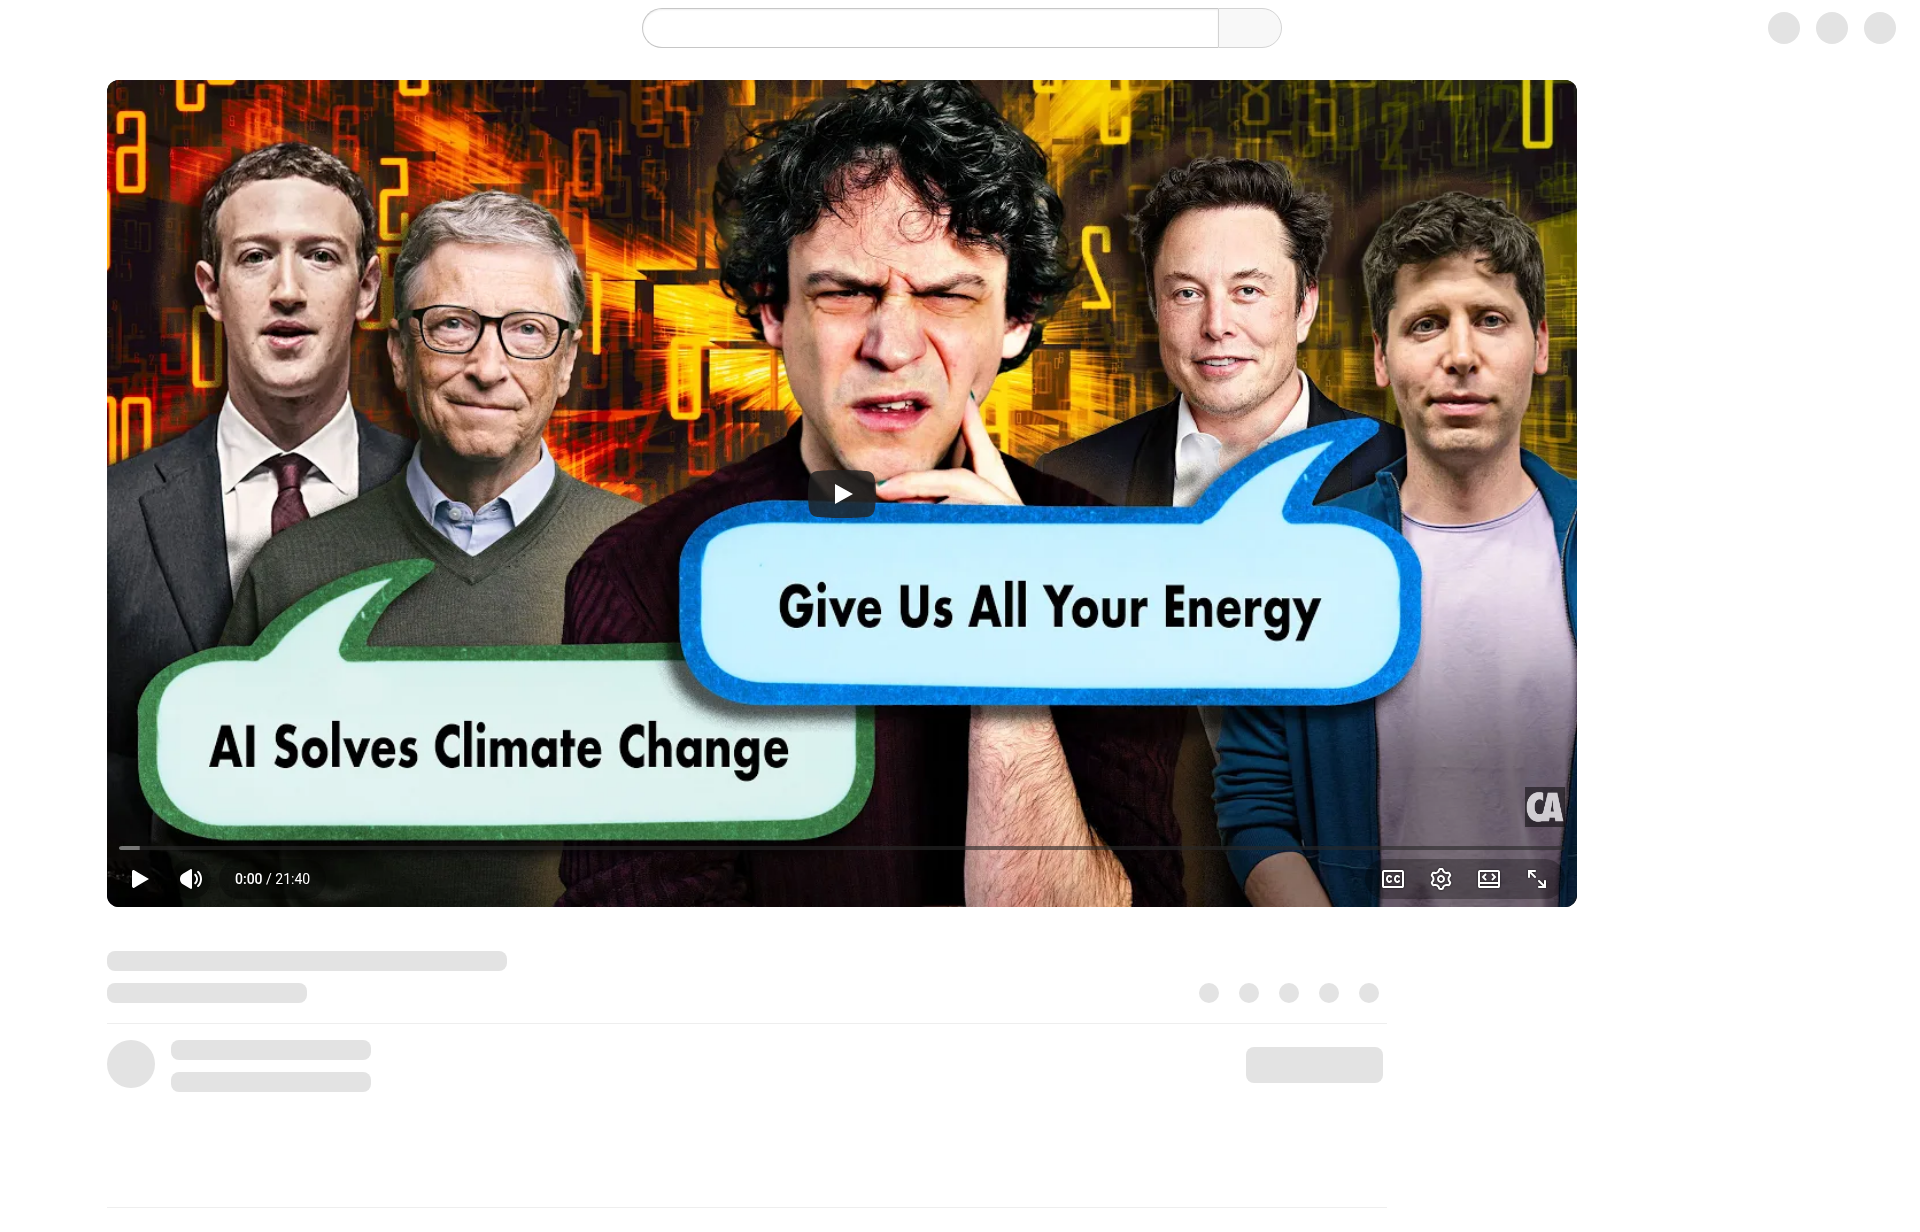Seek along the video progress bar
The height and width of the screenshot is (1232, 1920).
(842, 847)
